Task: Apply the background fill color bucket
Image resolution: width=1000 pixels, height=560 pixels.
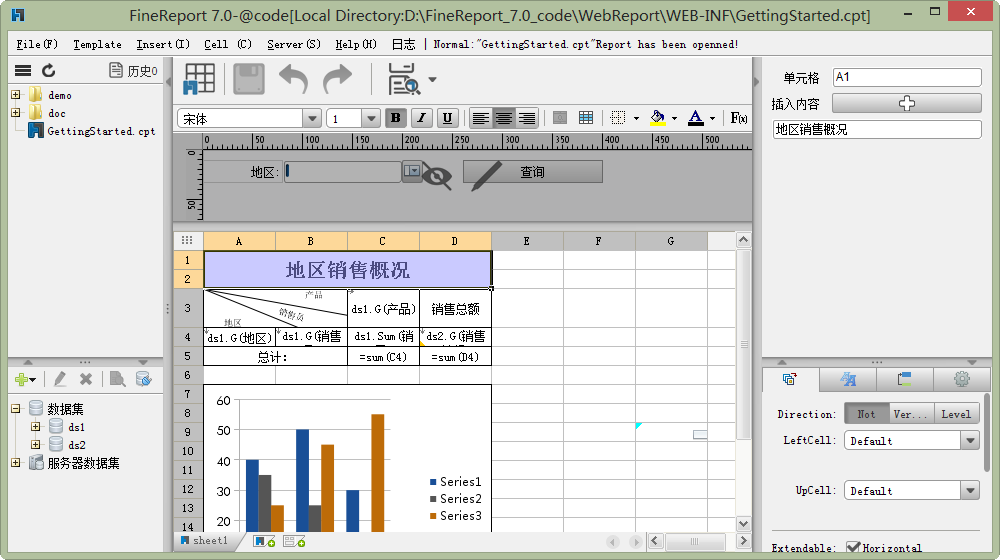Action: 658,117
